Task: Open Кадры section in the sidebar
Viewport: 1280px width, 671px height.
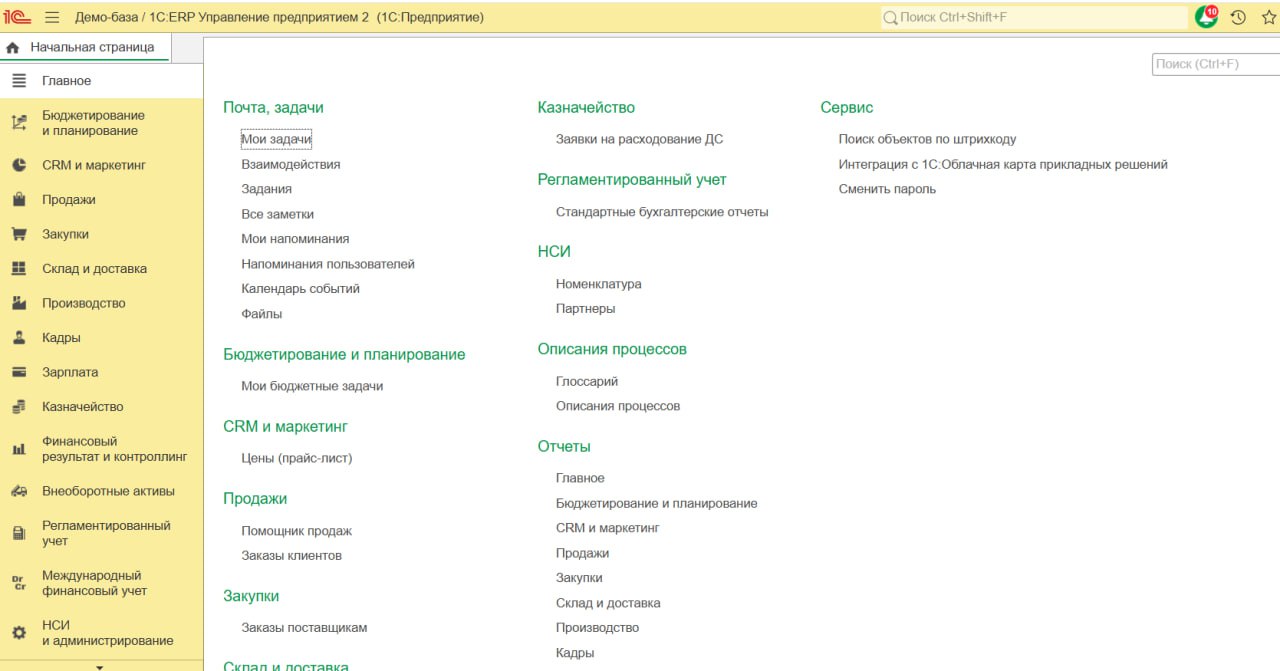Action: pos(61,338)
